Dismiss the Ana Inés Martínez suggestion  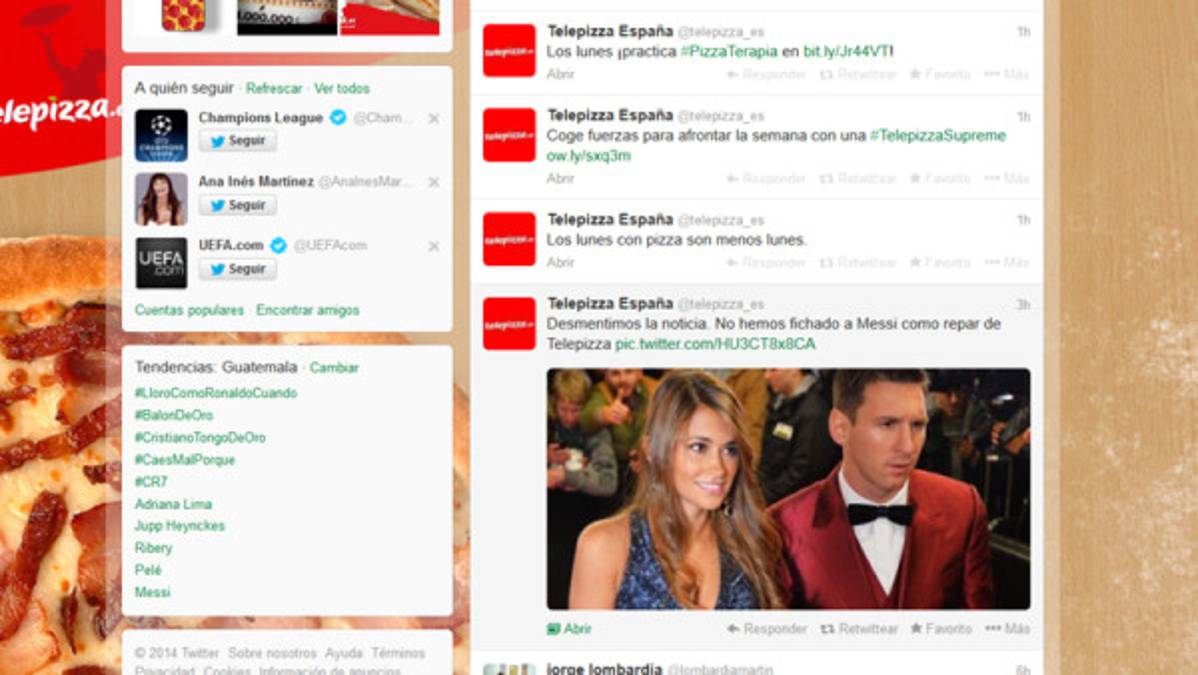pyautogui.click(x=432, y=183)
